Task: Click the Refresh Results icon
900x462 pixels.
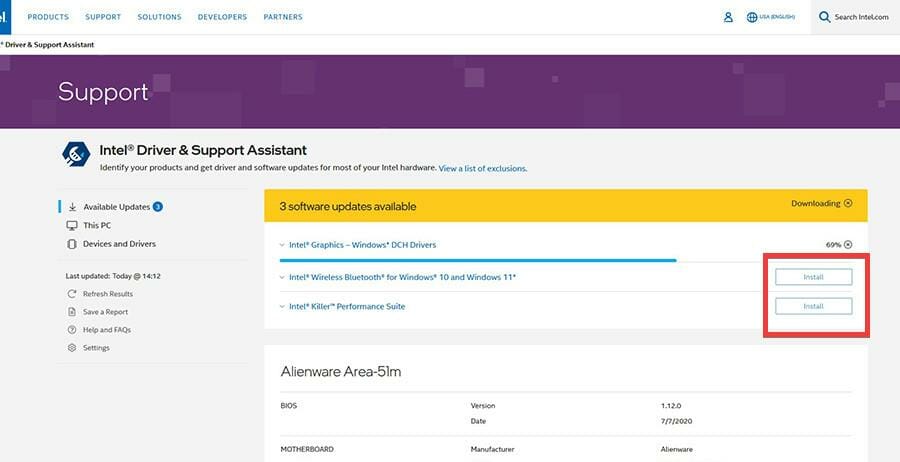Action: (x=72, y=294)
